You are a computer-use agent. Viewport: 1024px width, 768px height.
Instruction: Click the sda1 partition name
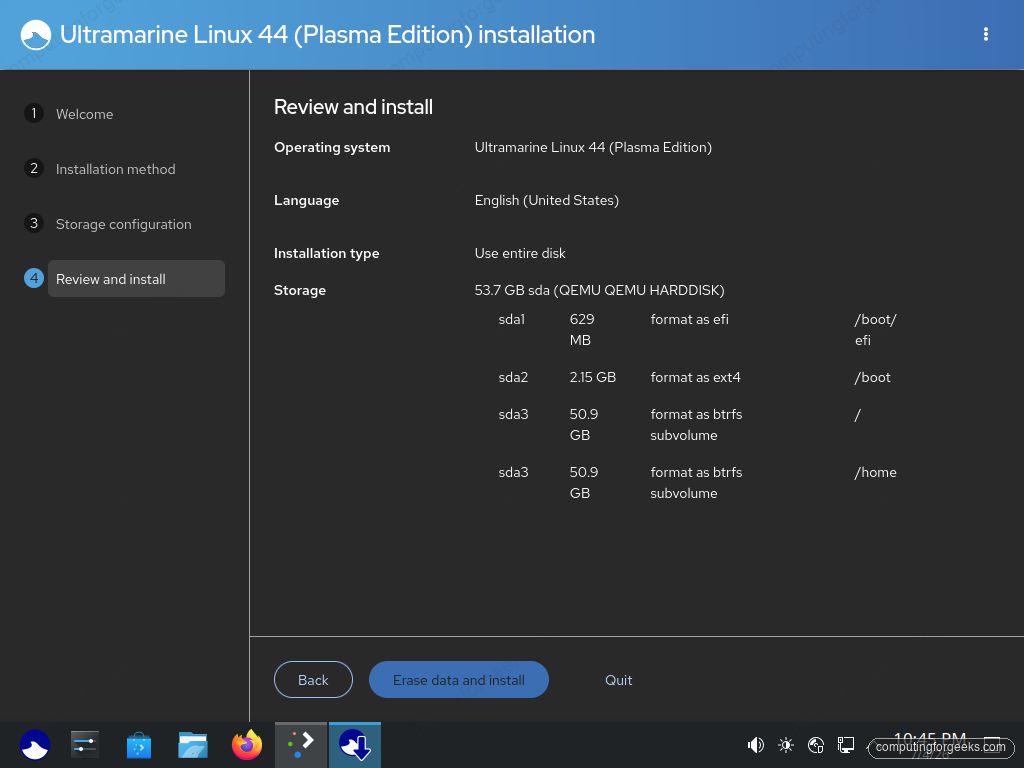(x=511, y=319)
